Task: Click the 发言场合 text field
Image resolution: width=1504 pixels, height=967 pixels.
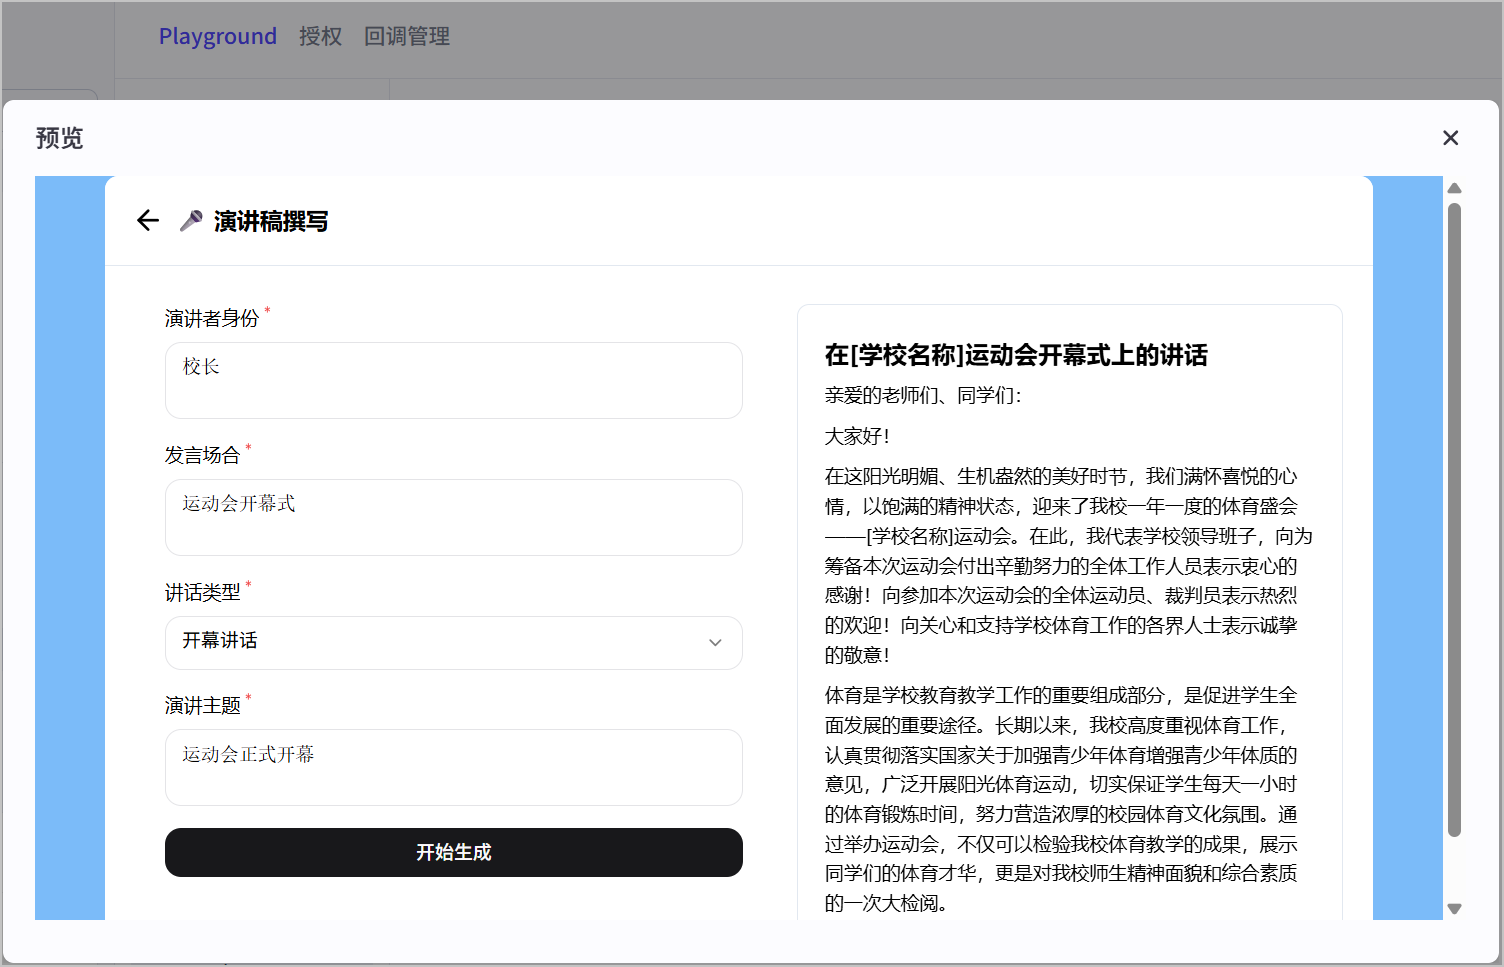Action: [454, 518]
